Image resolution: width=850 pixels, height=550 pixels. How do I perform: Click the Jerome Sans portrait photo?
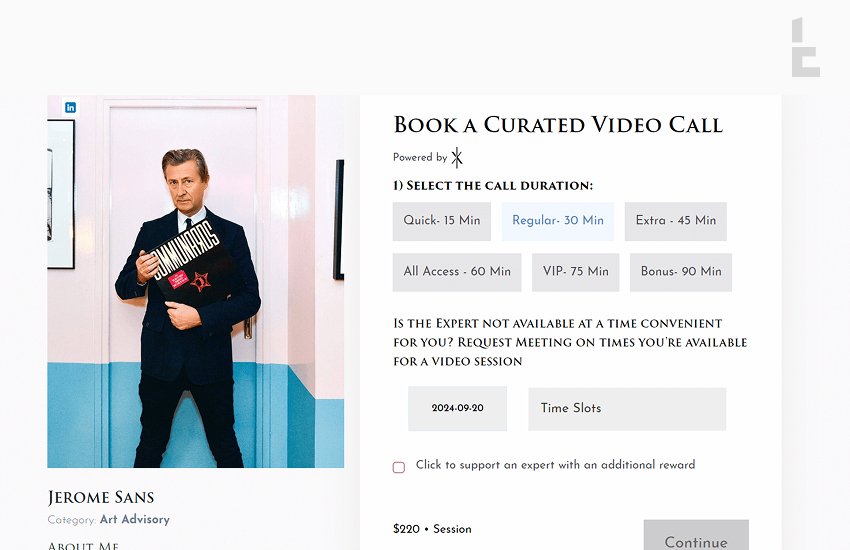click(x=196, y=281)
